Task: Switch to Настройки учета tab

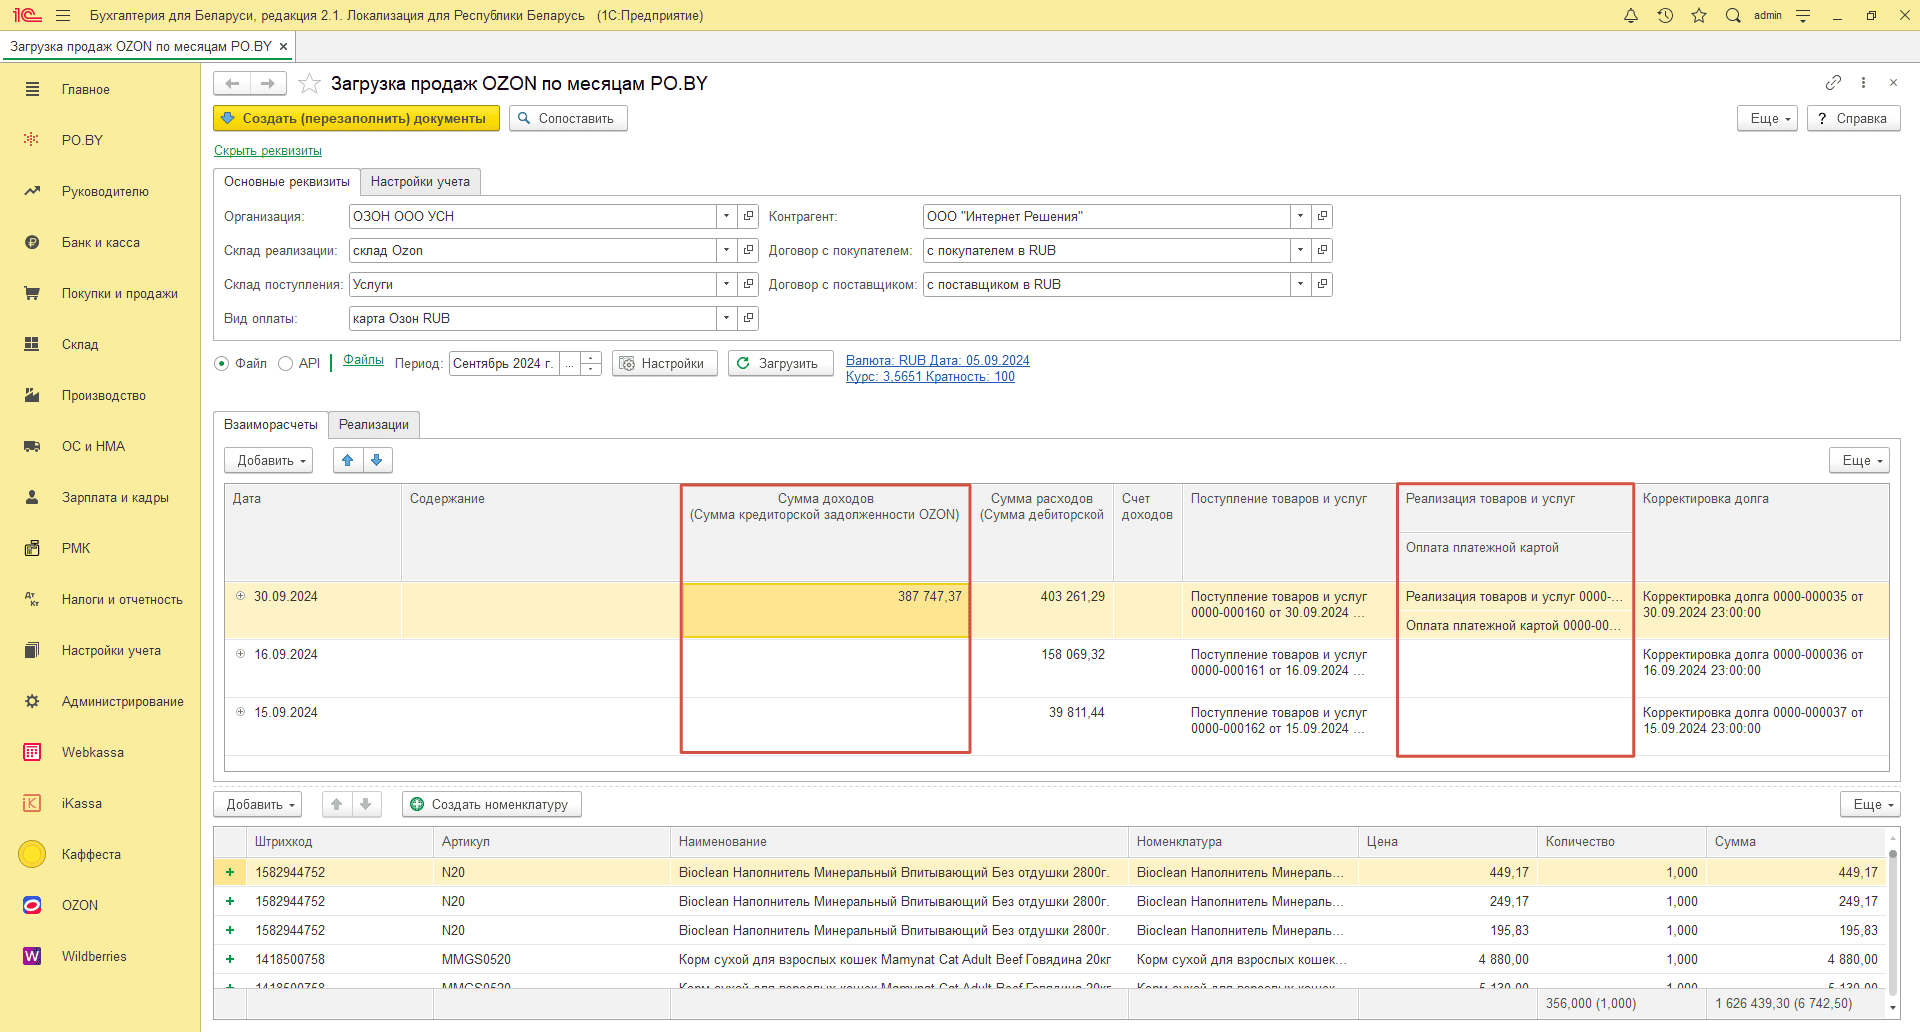Action: point(420,181)
